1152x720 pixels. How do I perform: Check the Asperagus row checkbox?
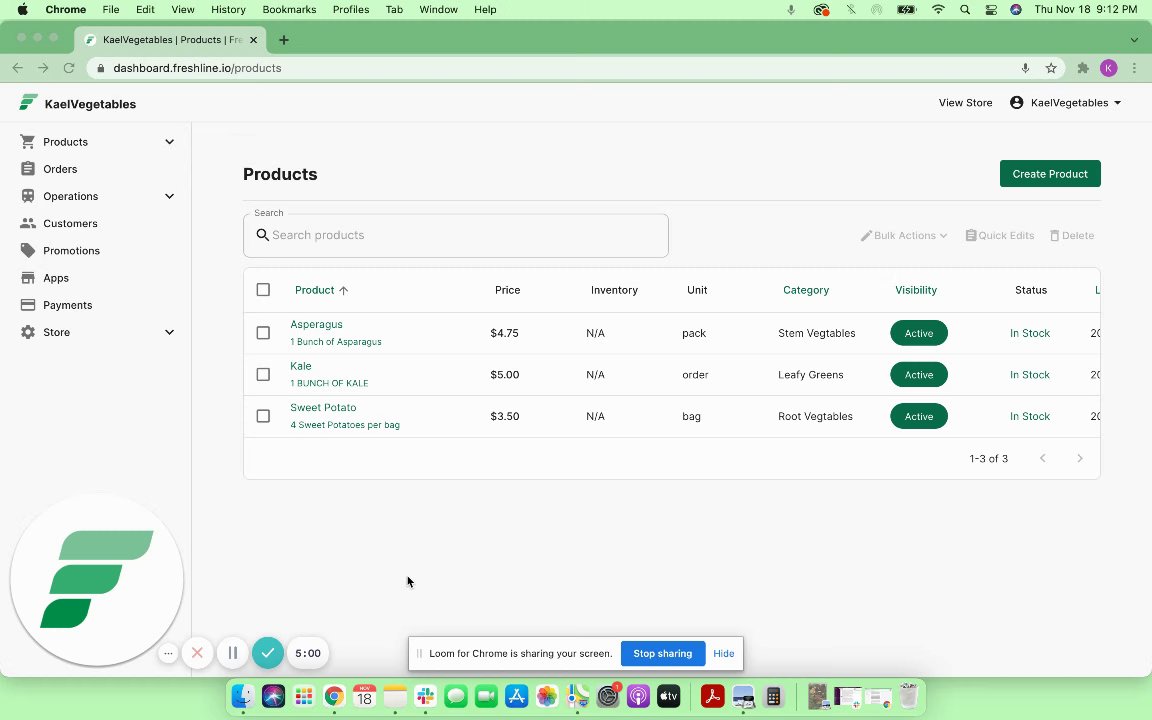coord(263,333)
